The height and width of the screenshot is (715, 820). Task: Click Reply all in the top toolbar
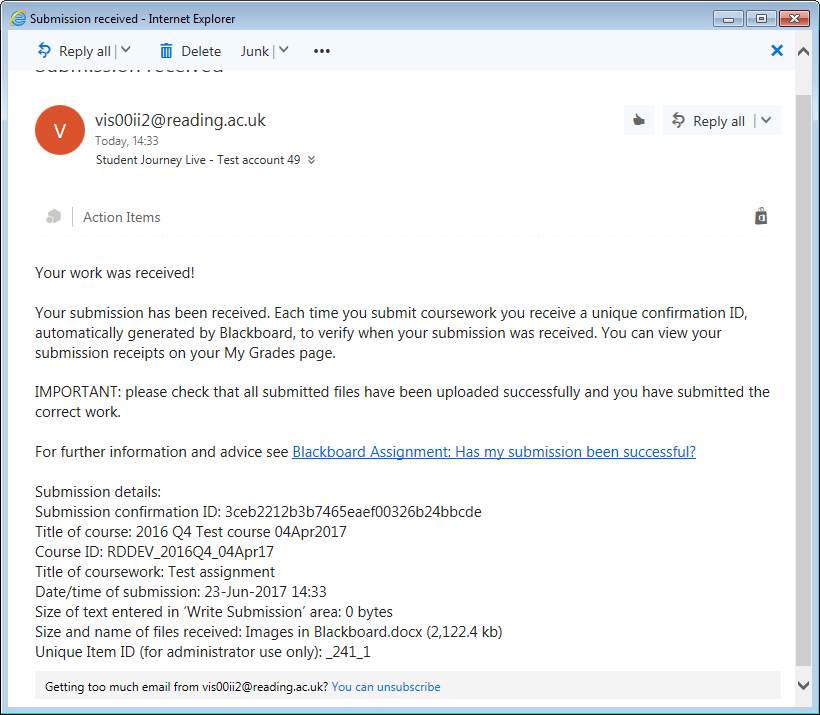[x=74, y=51]
